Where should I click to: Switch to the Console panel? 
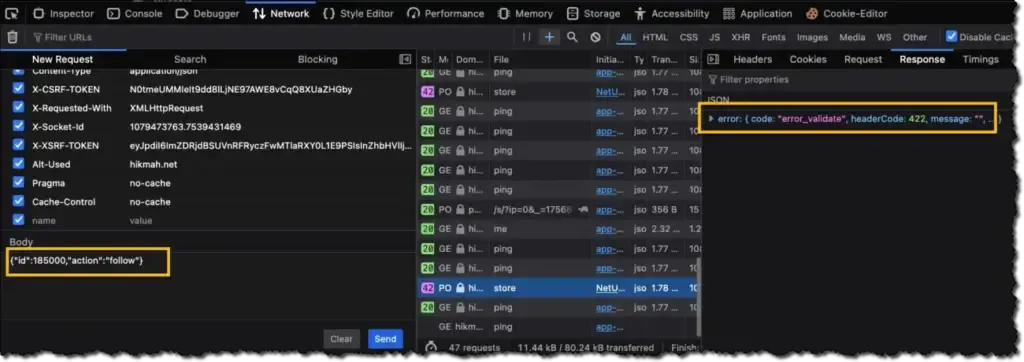135,13
